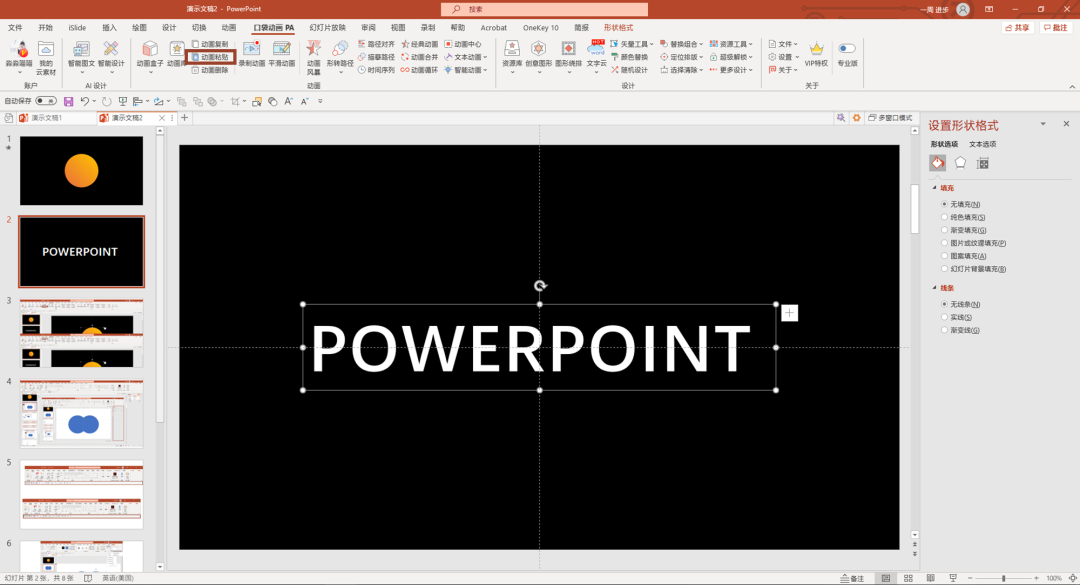This screenshot has height=585, width=1080.
Task: Click 动画中心 animation center
Action: pos(463,44)
